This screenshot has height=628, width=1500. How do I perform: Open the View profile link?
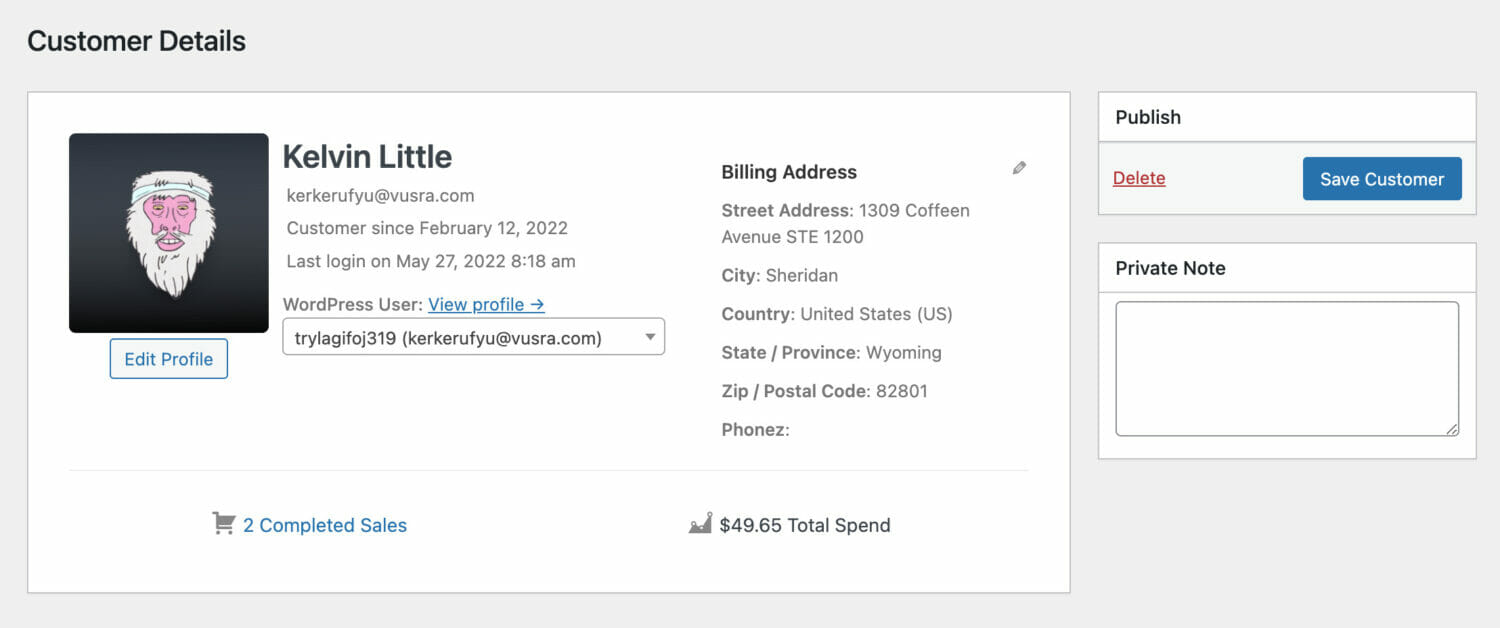pyautogui.click(x=486, y=304)
